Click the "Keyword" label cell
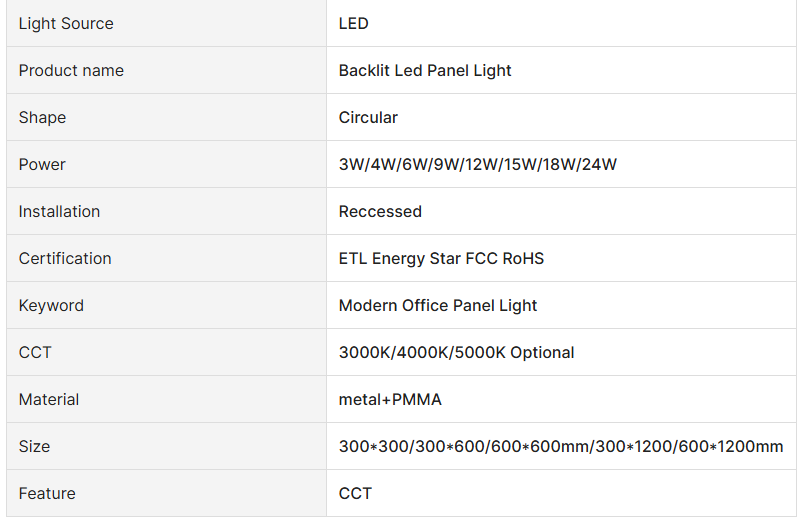The height and width of the screenshot is (524, 805). [51, 305]
